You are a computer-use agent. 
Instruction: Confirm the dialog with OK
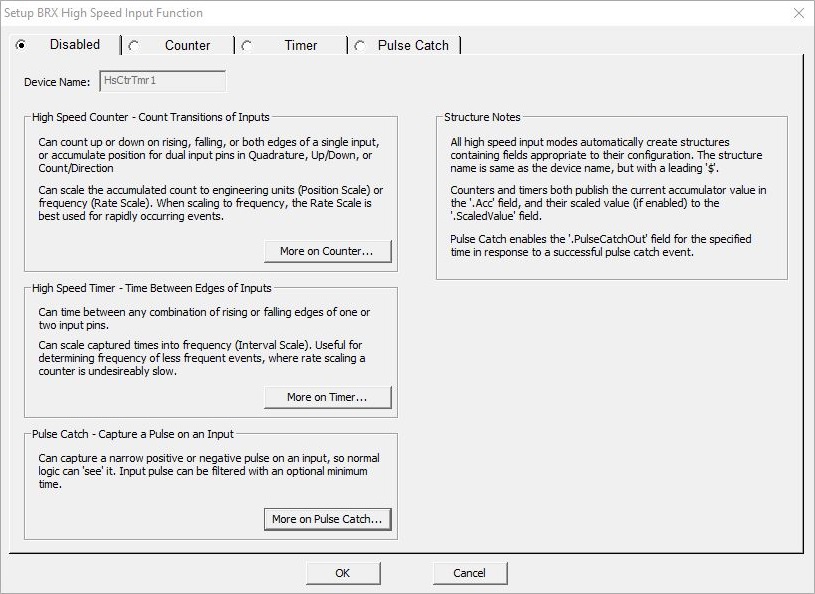pyautogui.click(x=343, y=573)
